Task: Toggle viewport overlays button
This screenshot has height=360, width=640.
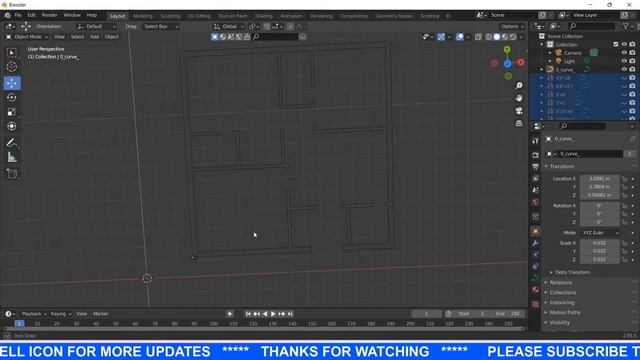Action: (x=460, y=37)
